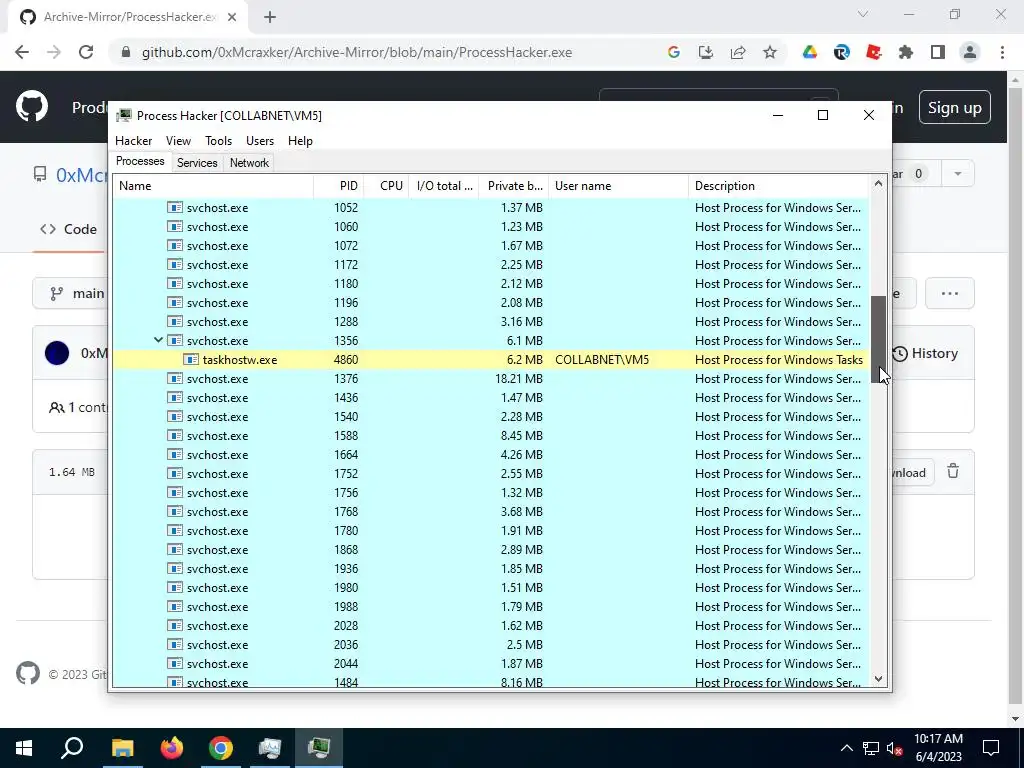Screen dimensions: 1024x768
Task: Select svchost.exe row with PID 1936
Action: [x=490, y=569]
